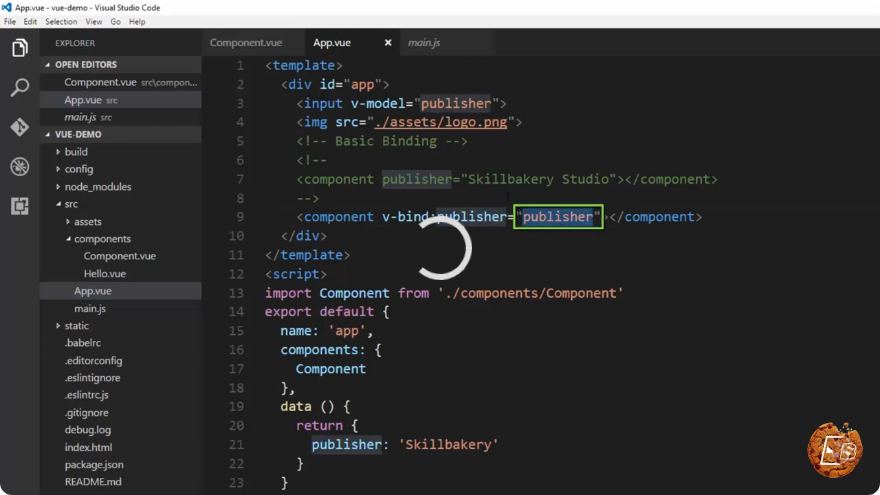Click 'Skillbakery Studio' text on line 7
880x495 pixels.
(x=538, y=180)
